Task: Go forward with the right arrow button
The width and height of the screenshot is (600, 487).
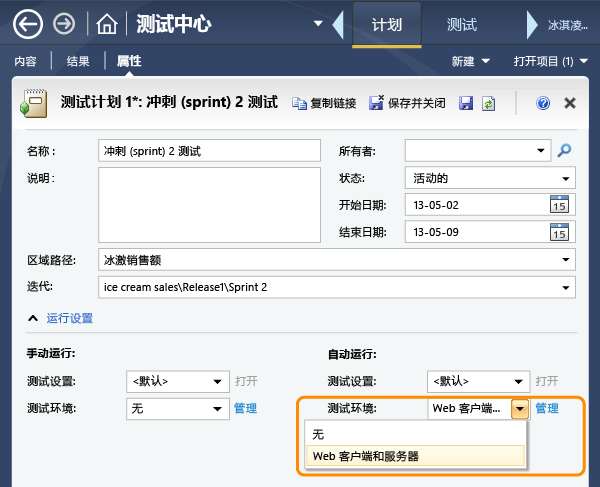Action: (64, 24)
